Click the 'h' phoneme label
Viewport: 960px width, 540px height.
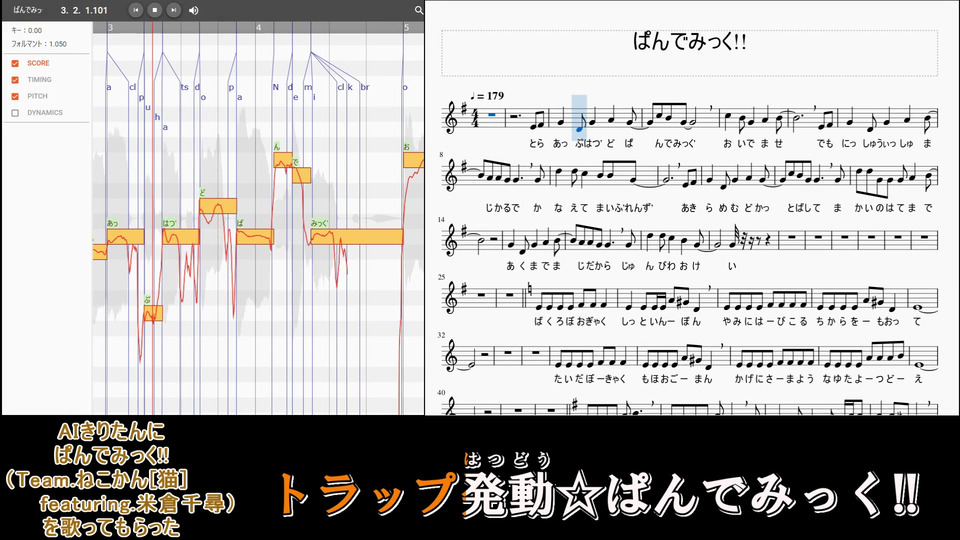click(x=157, y=117)
